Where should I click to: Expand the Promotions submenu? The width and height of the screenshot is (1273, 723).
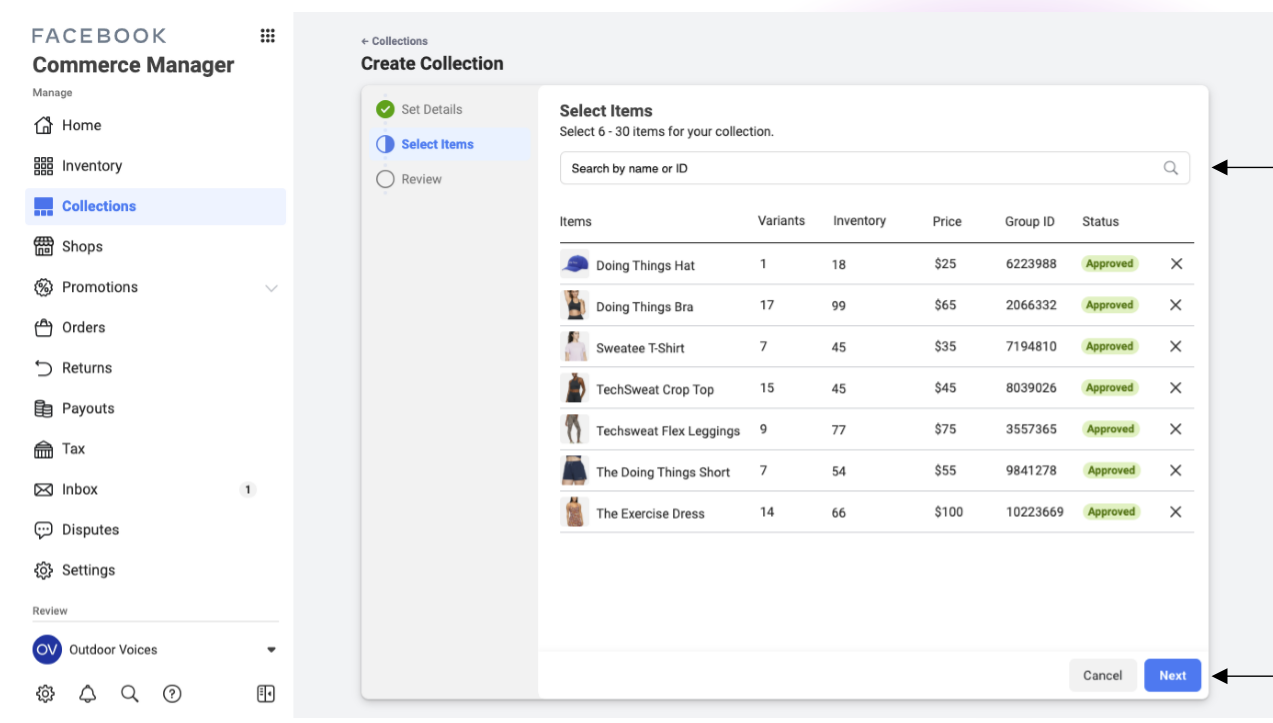point(271,287)
